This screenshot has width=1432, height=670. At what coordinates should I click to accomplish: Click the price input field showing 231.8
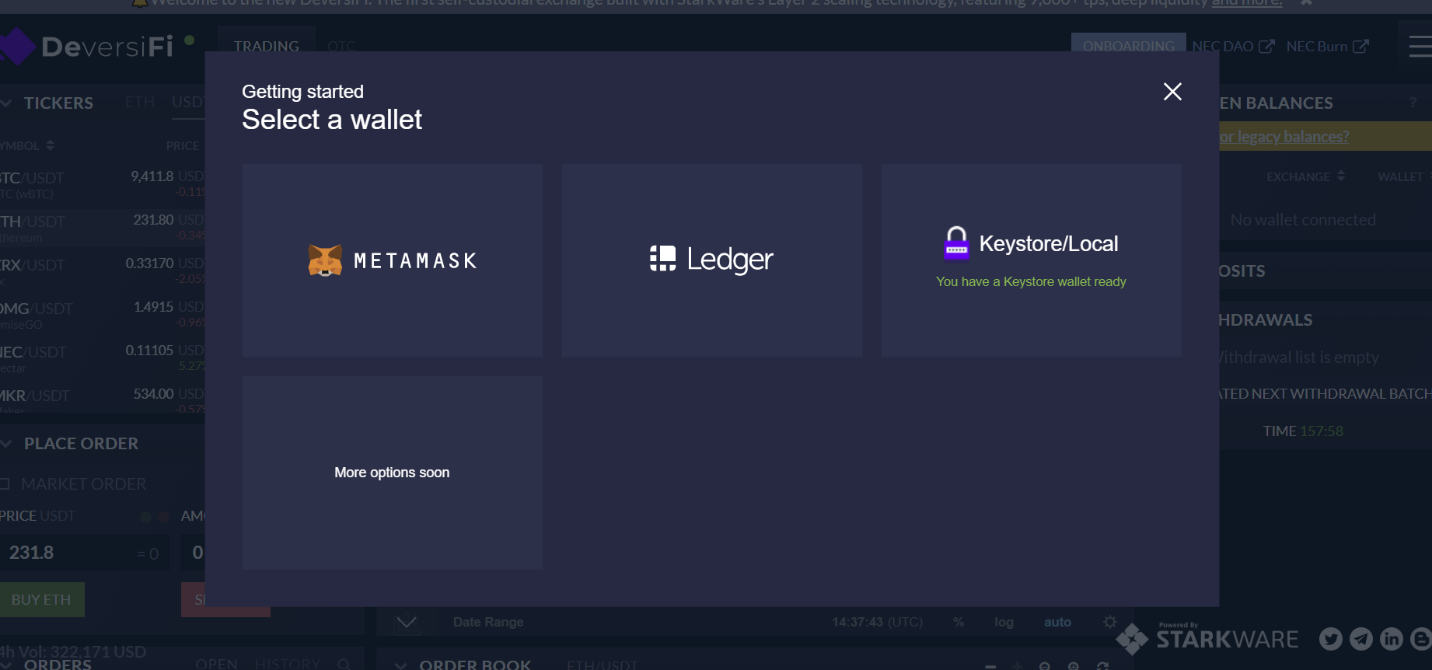click(x=84, y=552)
